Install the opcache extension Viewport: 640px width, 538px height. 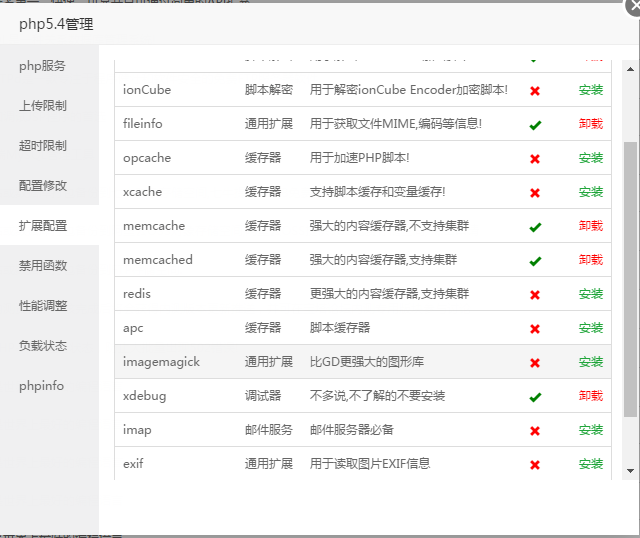tap(591, 158)
